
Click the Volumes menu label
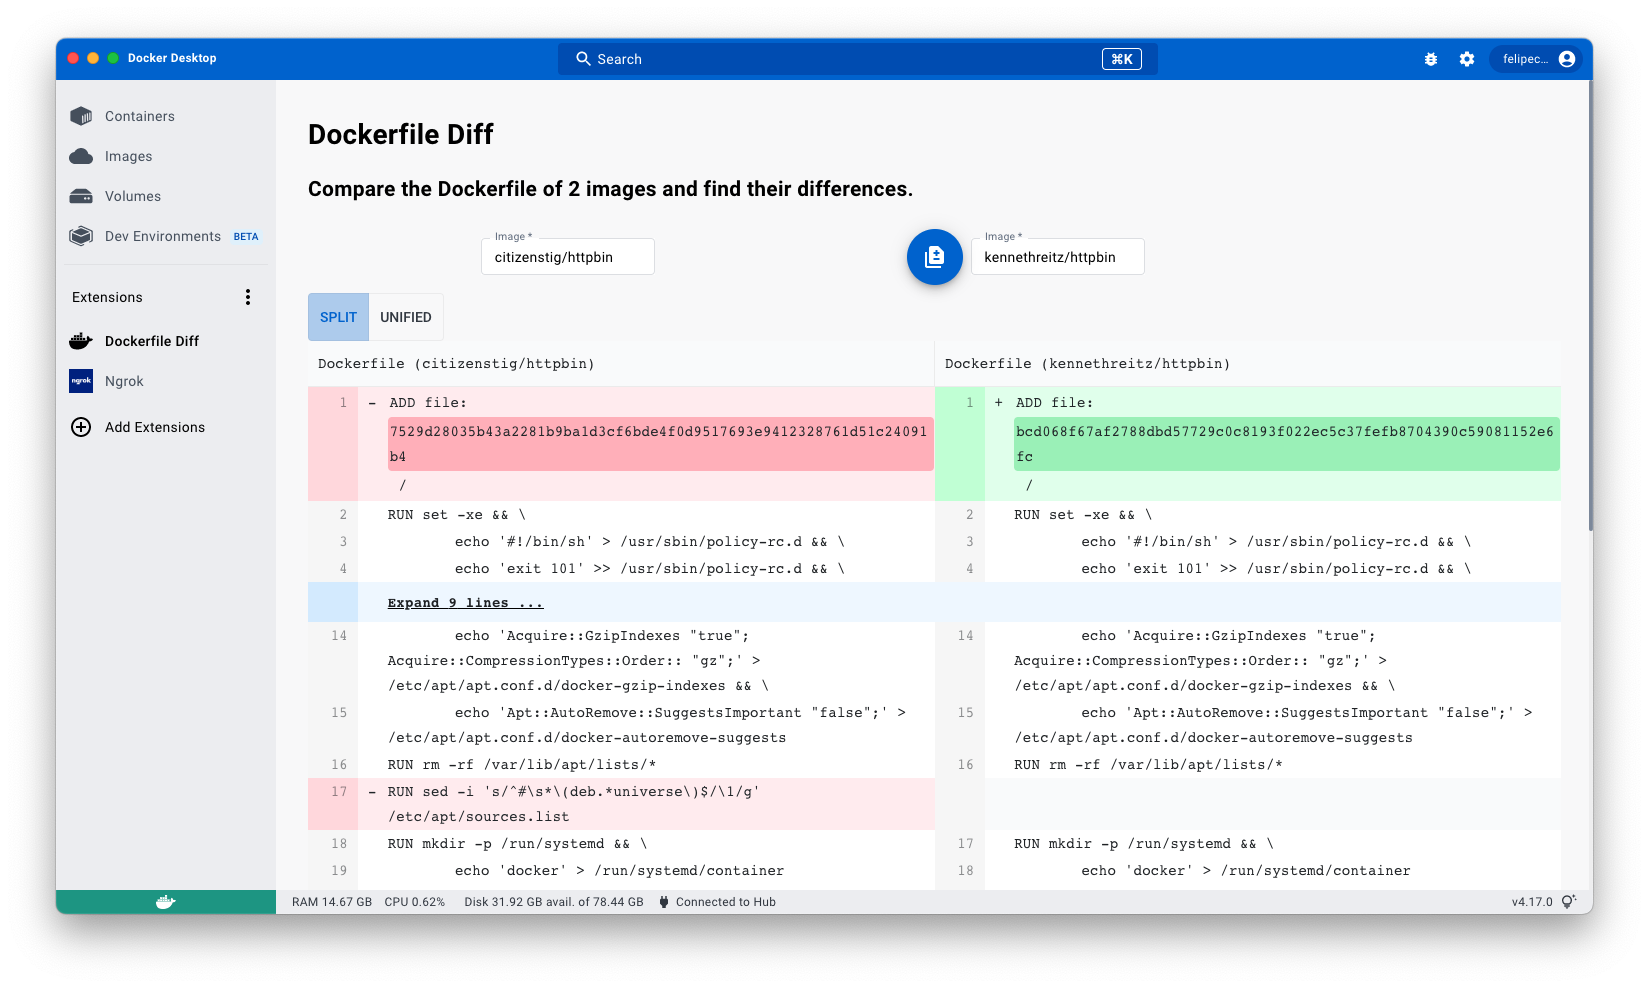tap(133, 196)
